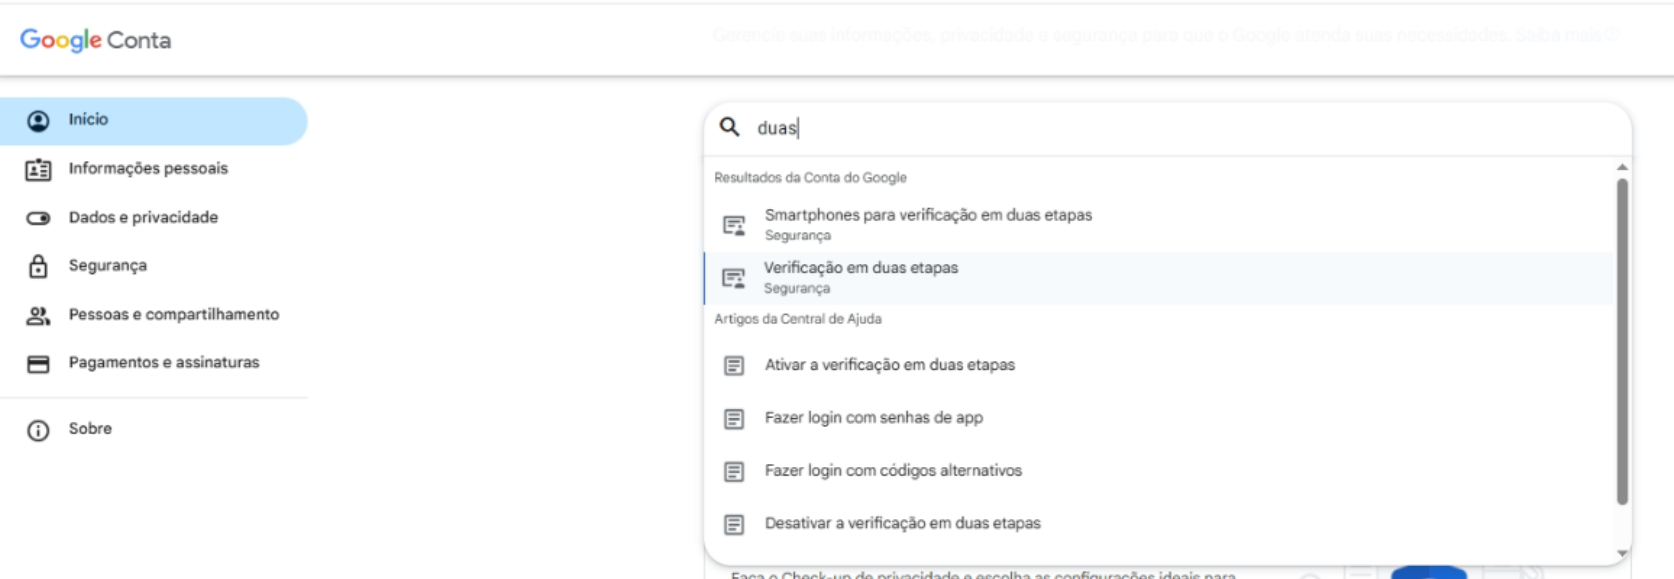The image size is (1674, 579).
Task: Open Desativar a verificação em duas etapas article
Action: pos(1159,524)
